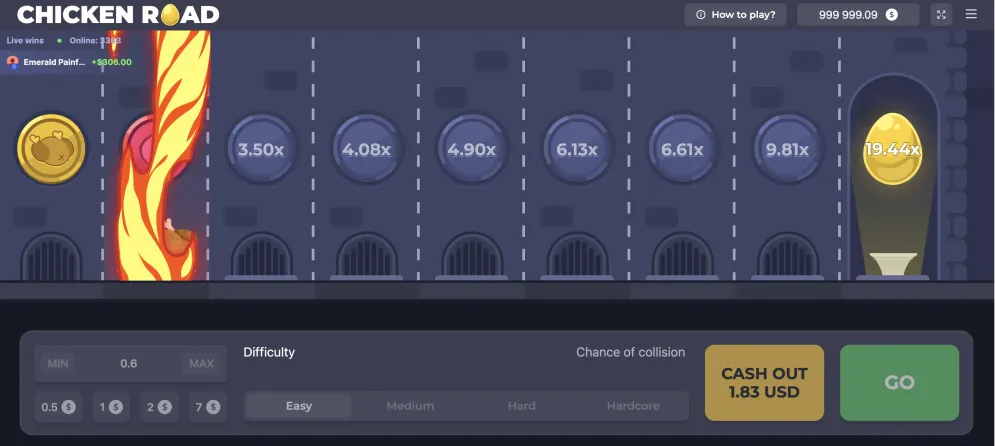Select the 3.50x multiplier tile
Viewport: 995px width, 446px height.
point(261,150)
